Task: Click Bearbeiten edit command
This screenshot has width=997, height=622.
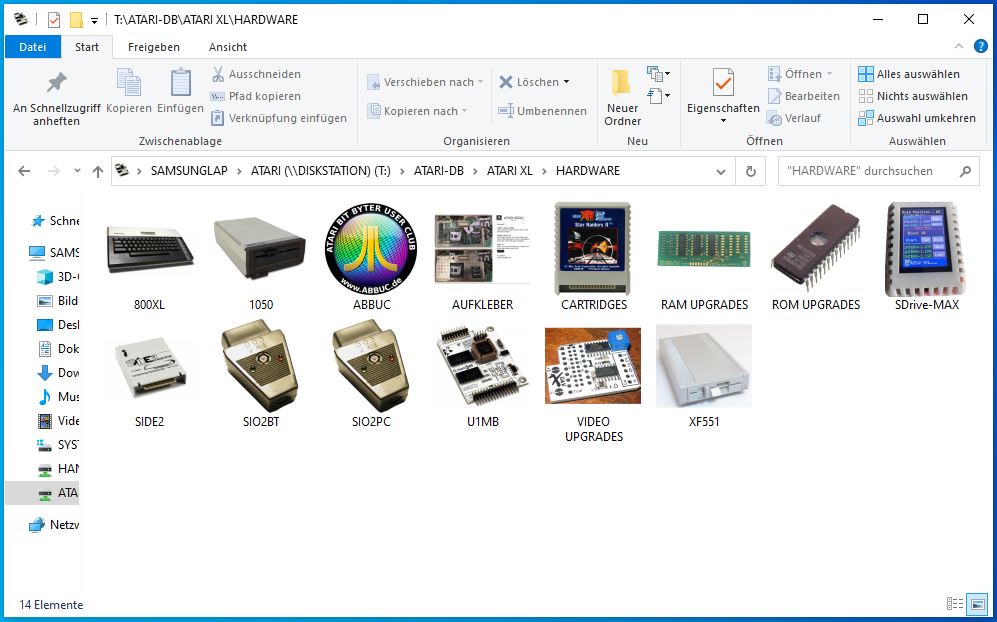Action: (x=804, y=96)
